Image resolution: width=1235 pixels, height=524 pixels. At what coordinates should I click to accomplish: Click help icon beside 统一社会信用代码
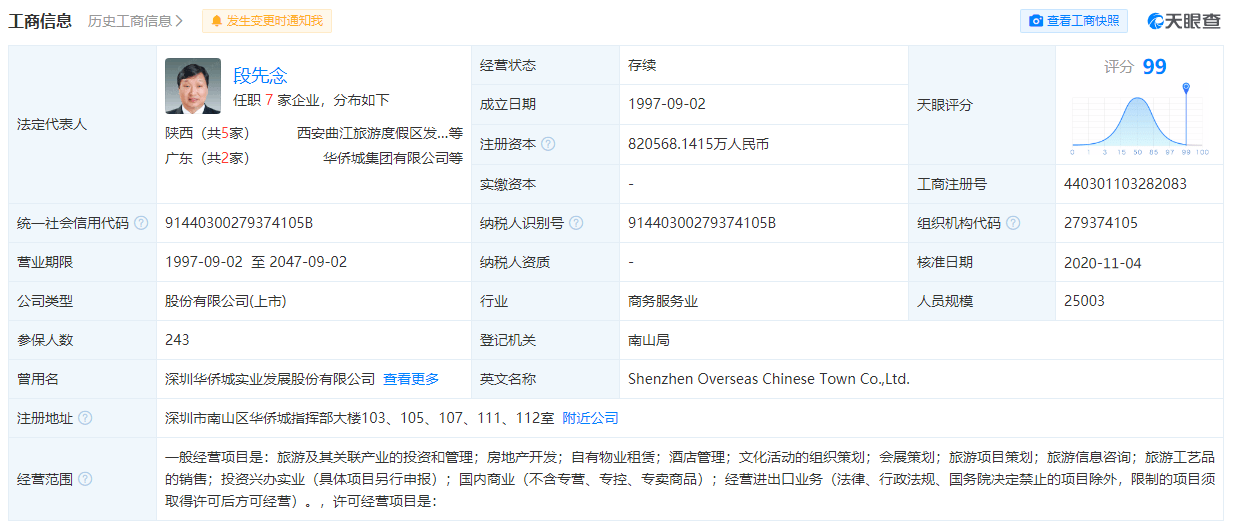(x=141, y=223)
